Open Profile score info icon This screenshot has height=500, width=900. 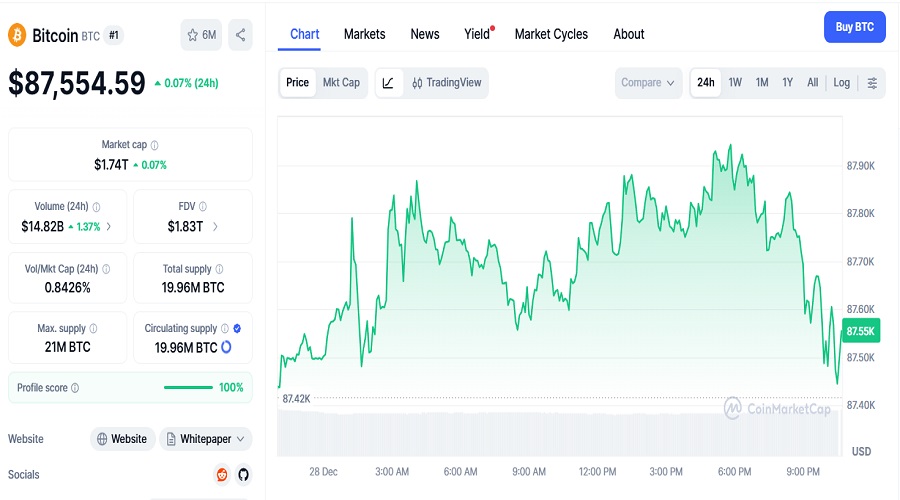pyautogui.click(x=75, y=388)
